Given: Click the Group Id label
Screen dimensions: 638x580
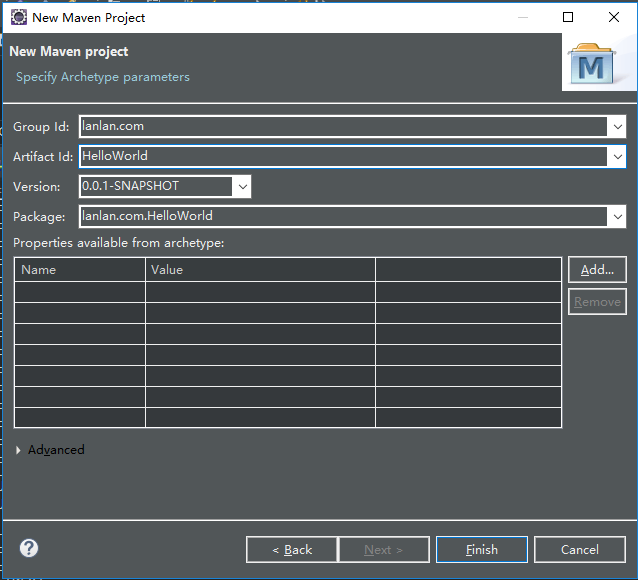Looking at the screenshot, I should 41,127.
